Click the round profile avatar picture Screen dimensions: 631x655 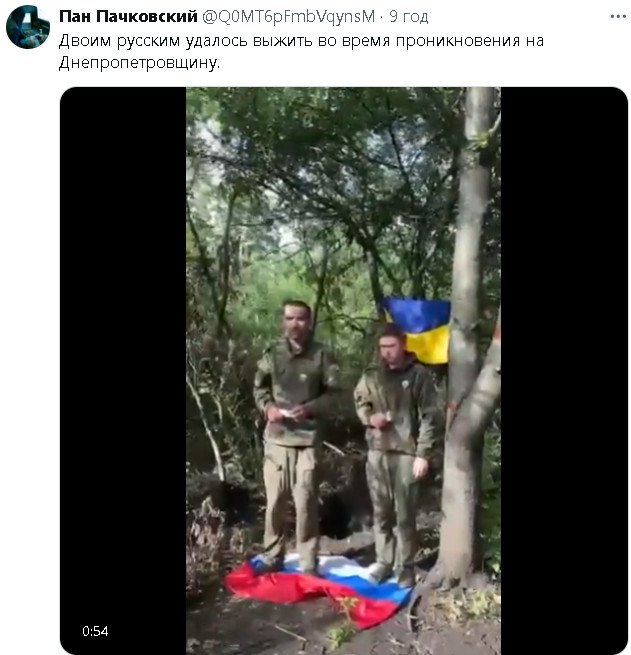28,27
